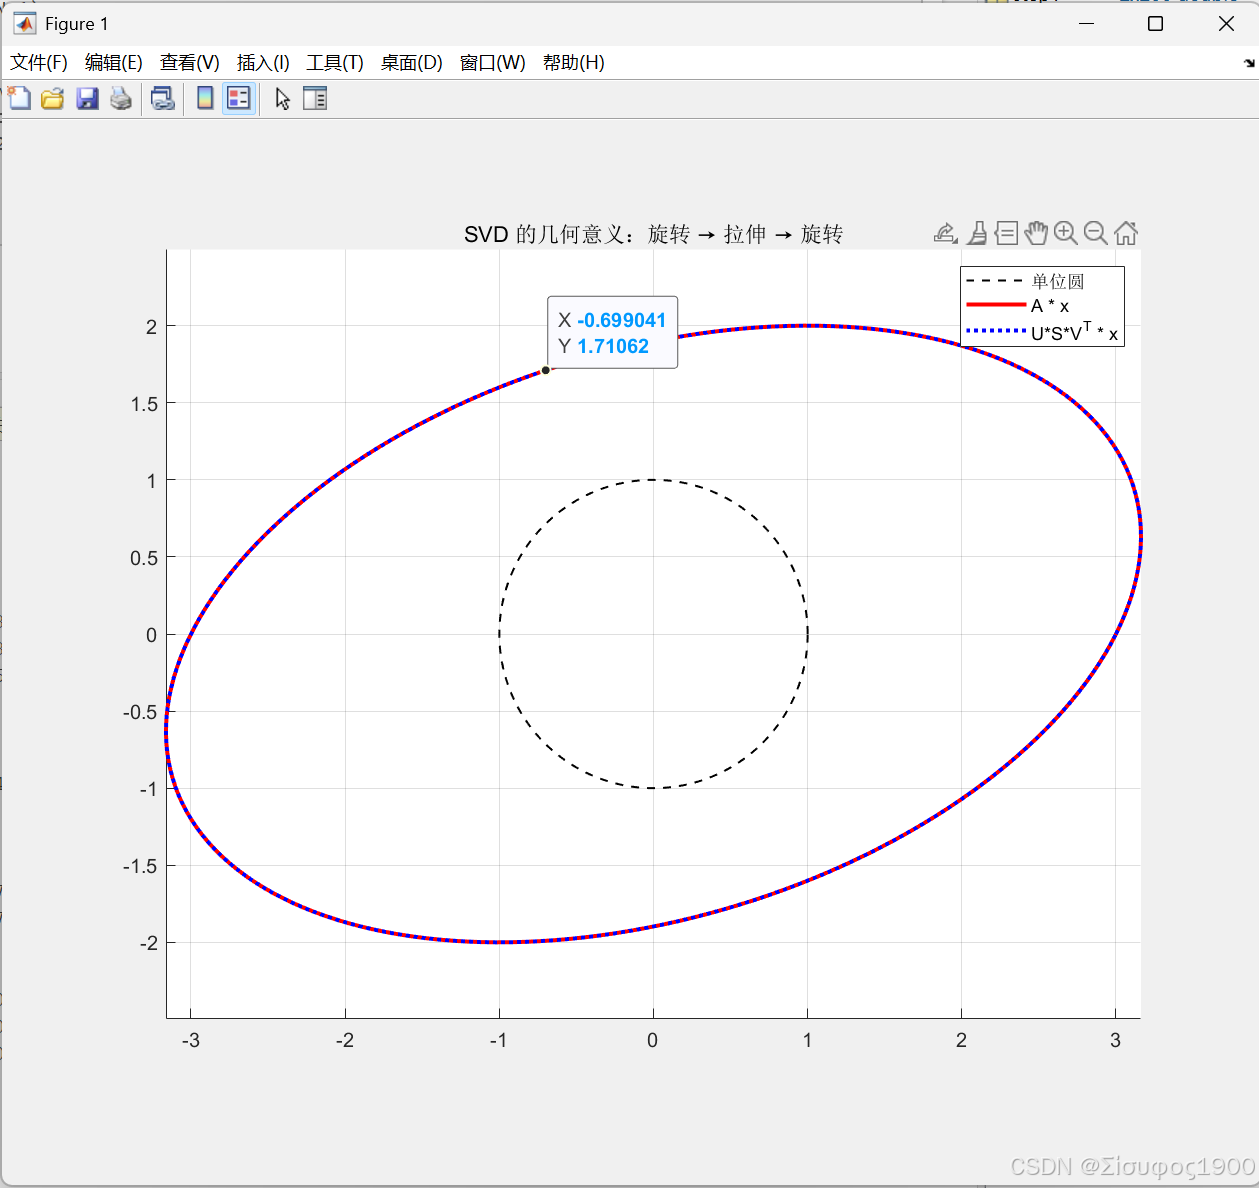
Task: Click the Brush/Select Data paintbrush tool
Action: point(977,233)
